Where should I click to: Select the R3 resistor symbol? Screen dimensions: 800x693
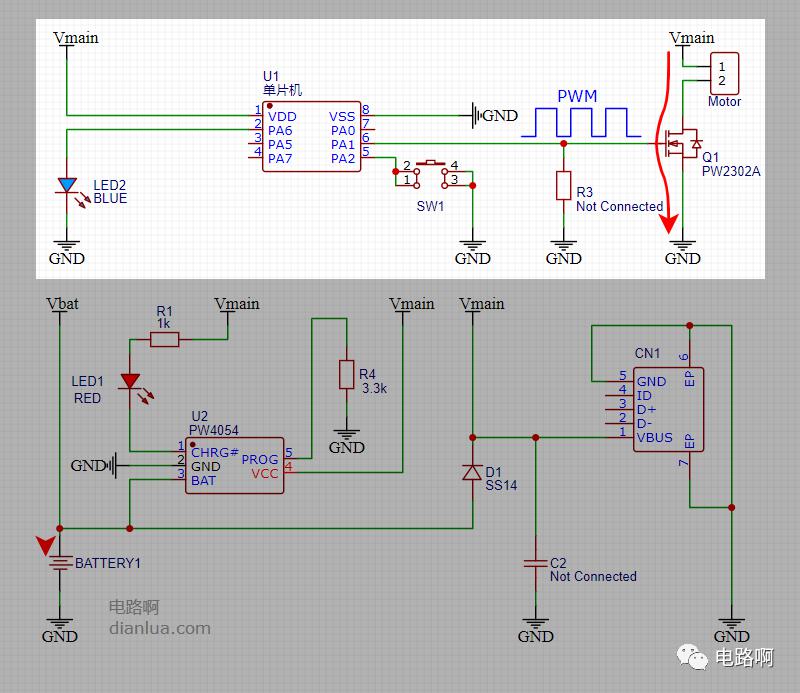(563, 186)
